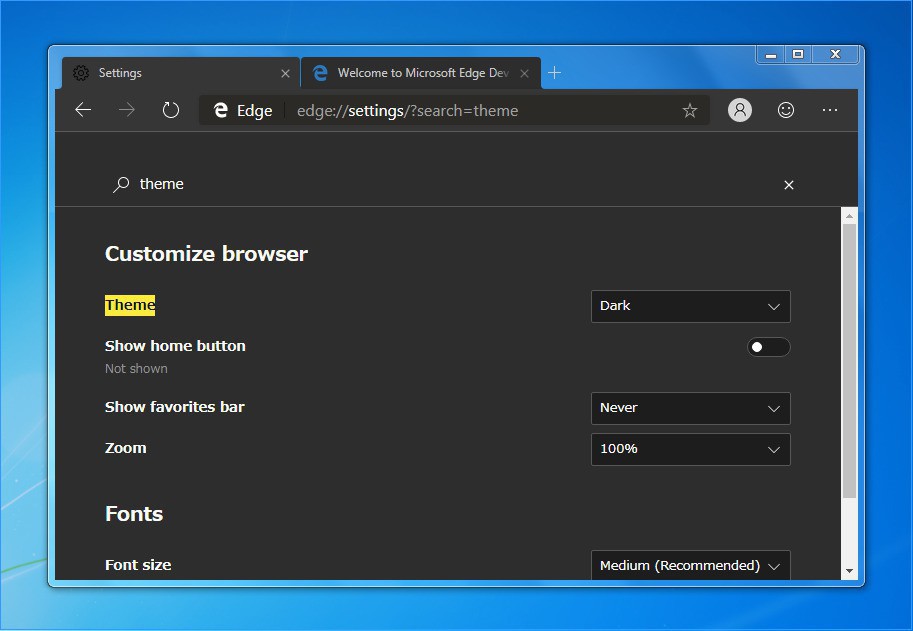Viewport: 913px width, 631px height.
Task: Expand the Show favorites bar dropdown
Action: pos(690,408)
